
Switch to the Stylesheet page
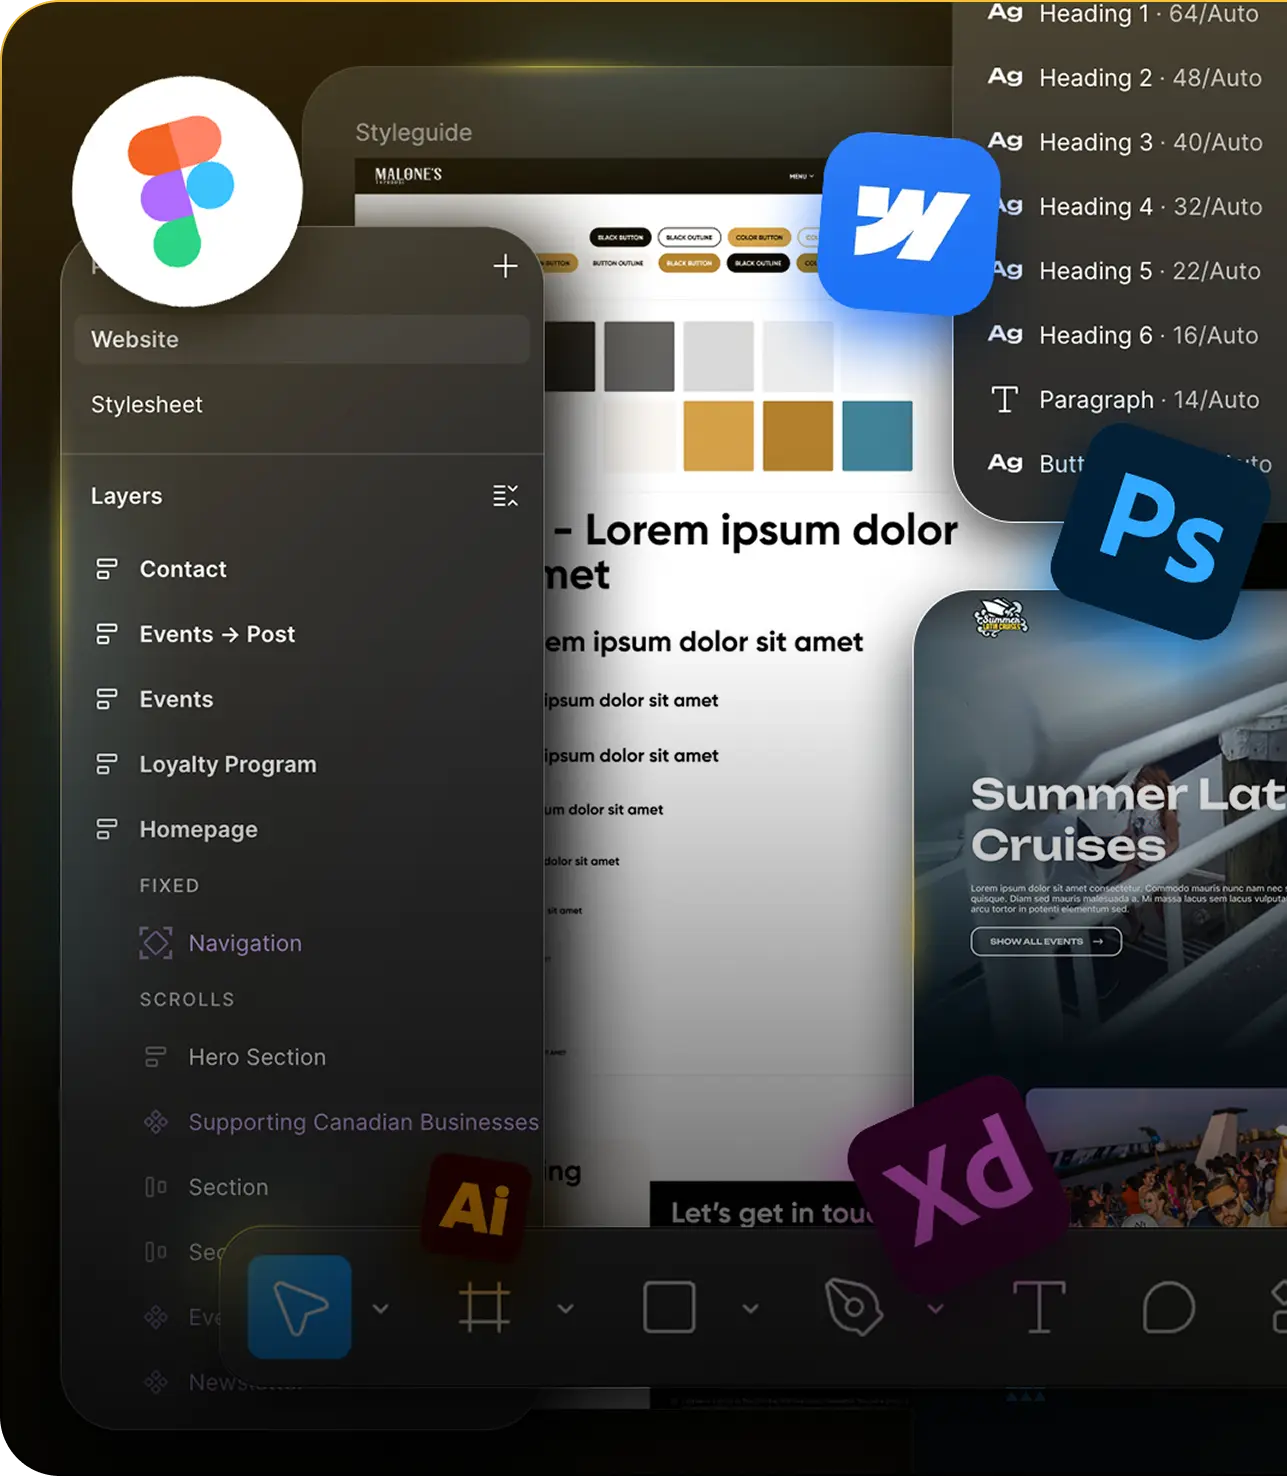146,404
